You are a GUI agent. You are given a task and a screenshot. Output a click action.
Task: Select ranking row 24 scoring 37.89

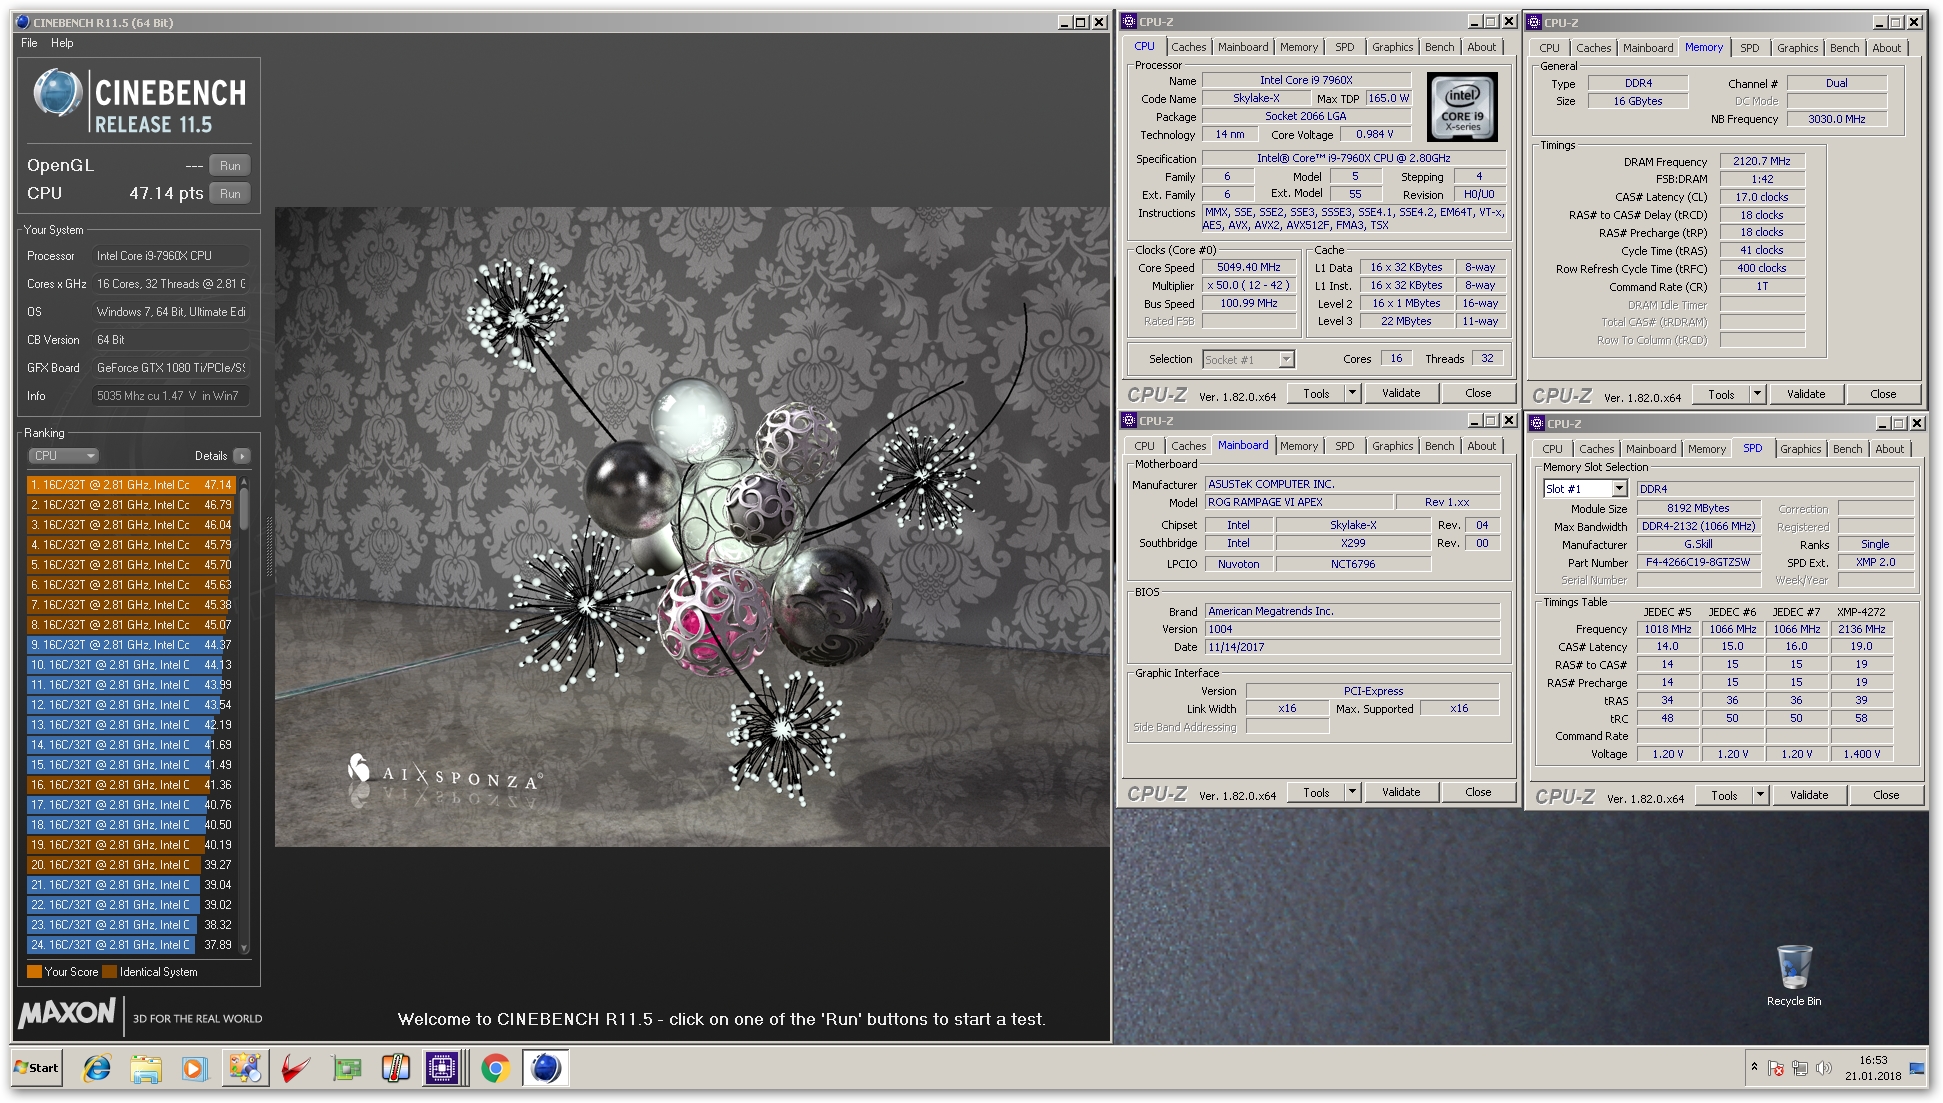131,945
